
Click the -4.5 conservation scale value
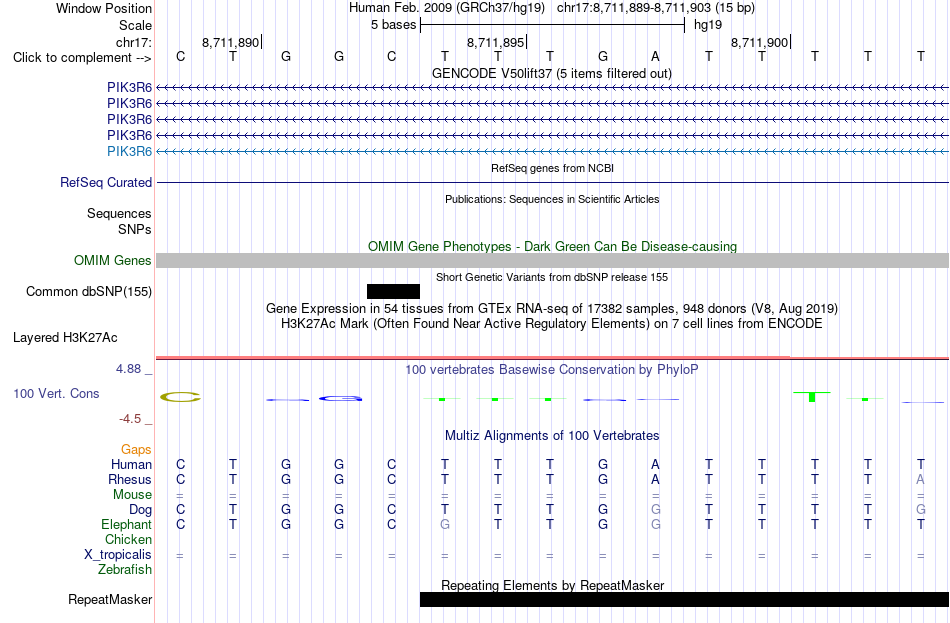[x=130, y=419]
